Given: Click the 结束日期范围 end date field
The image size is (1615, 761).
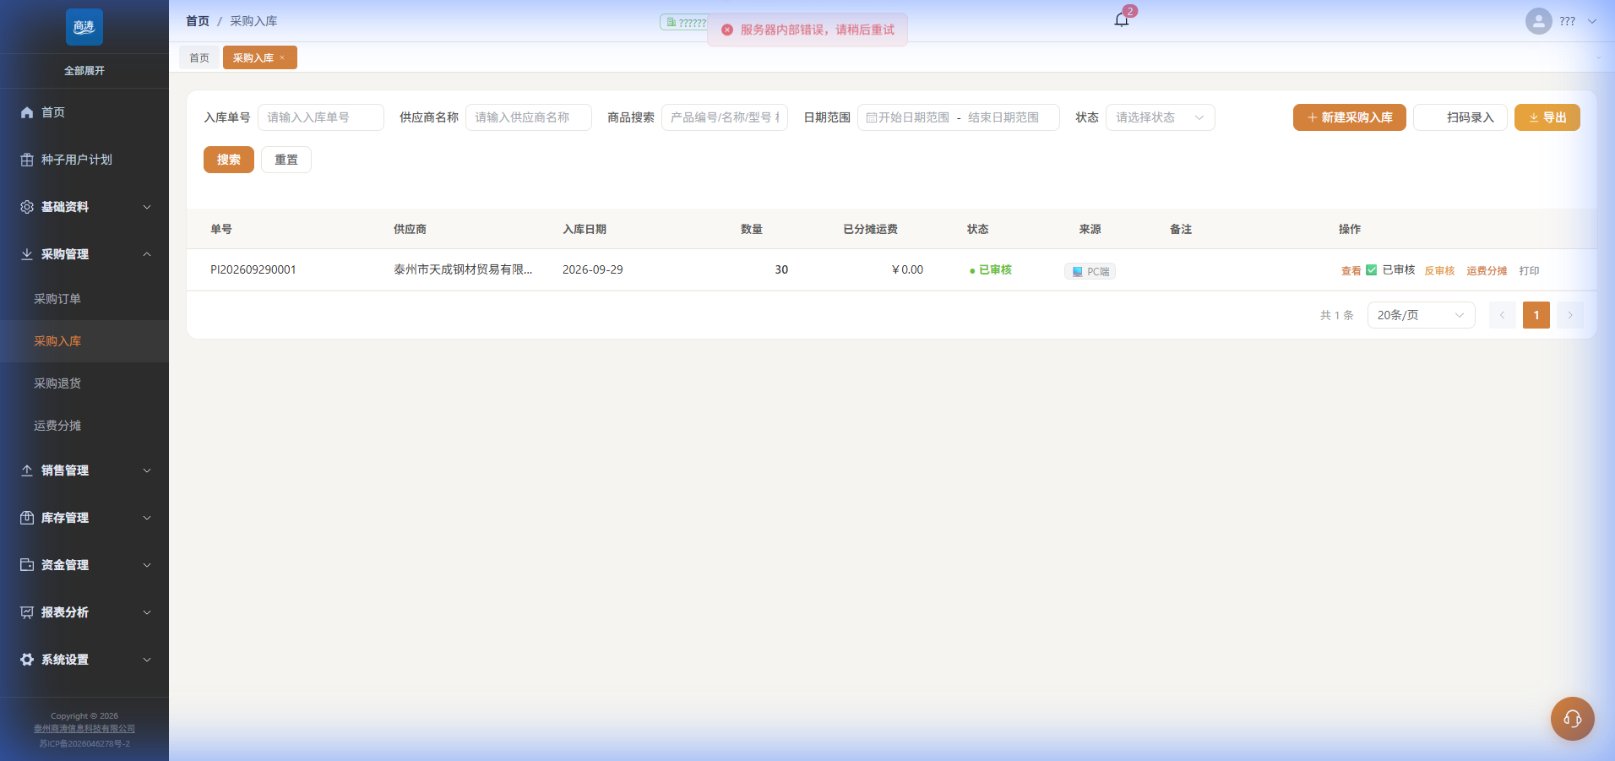Looking at the screenshot, I should [1003, 118].
